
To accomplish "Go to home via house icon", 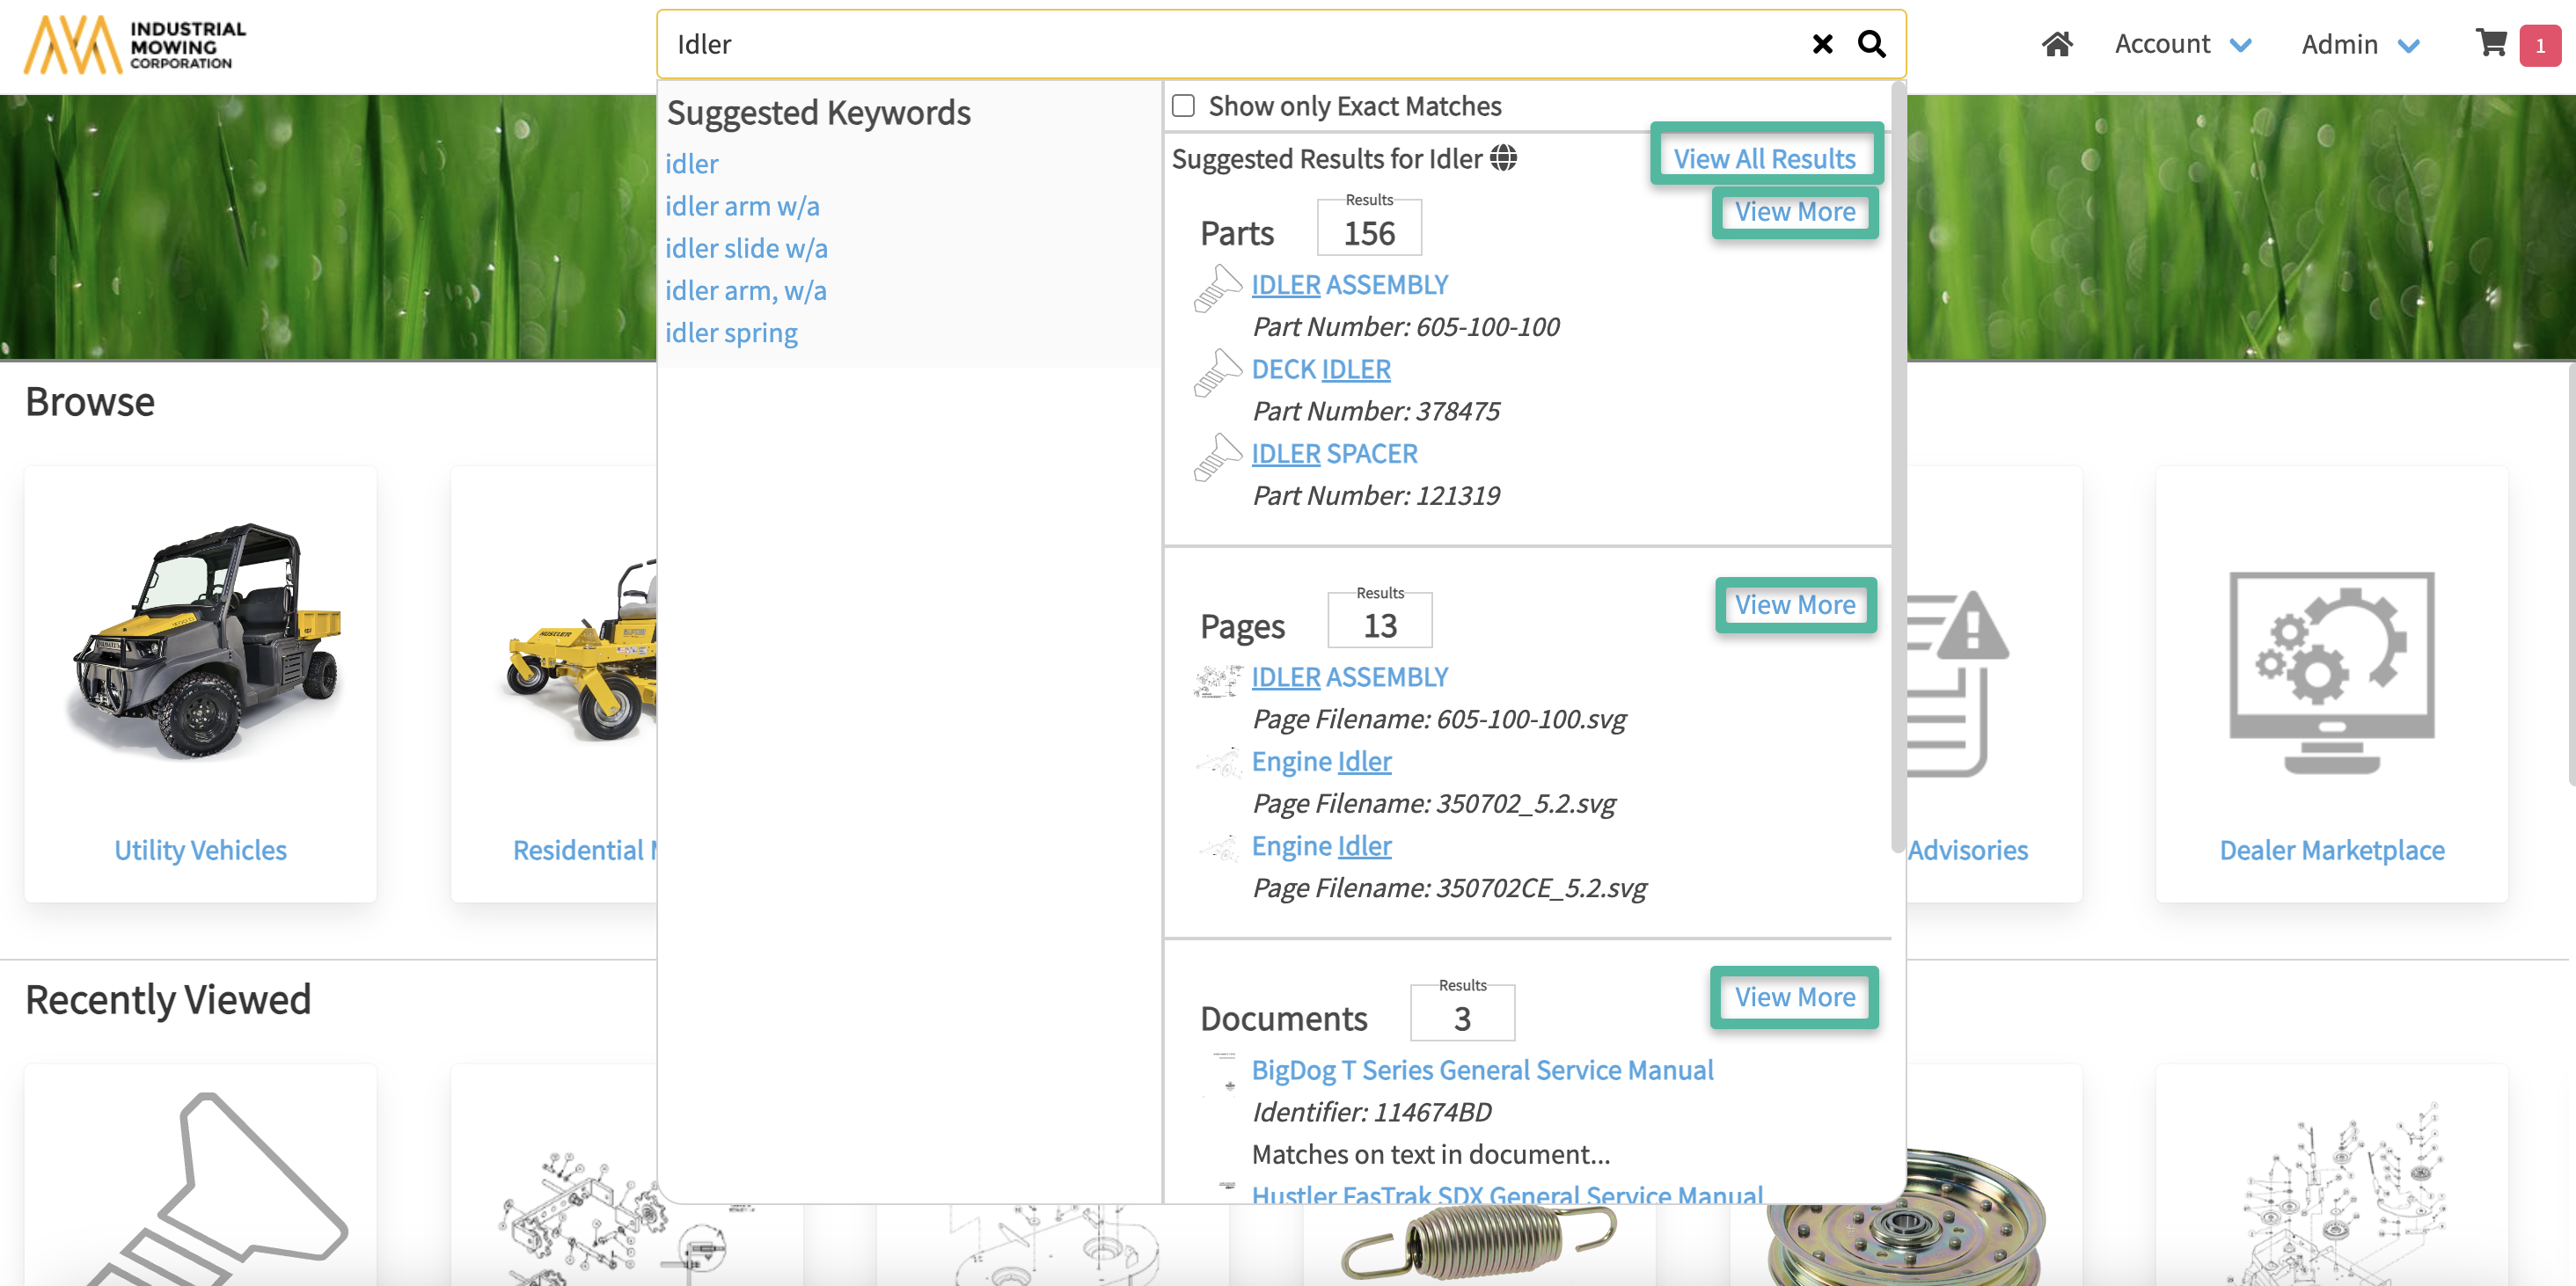I will (x=2056, y=44).
